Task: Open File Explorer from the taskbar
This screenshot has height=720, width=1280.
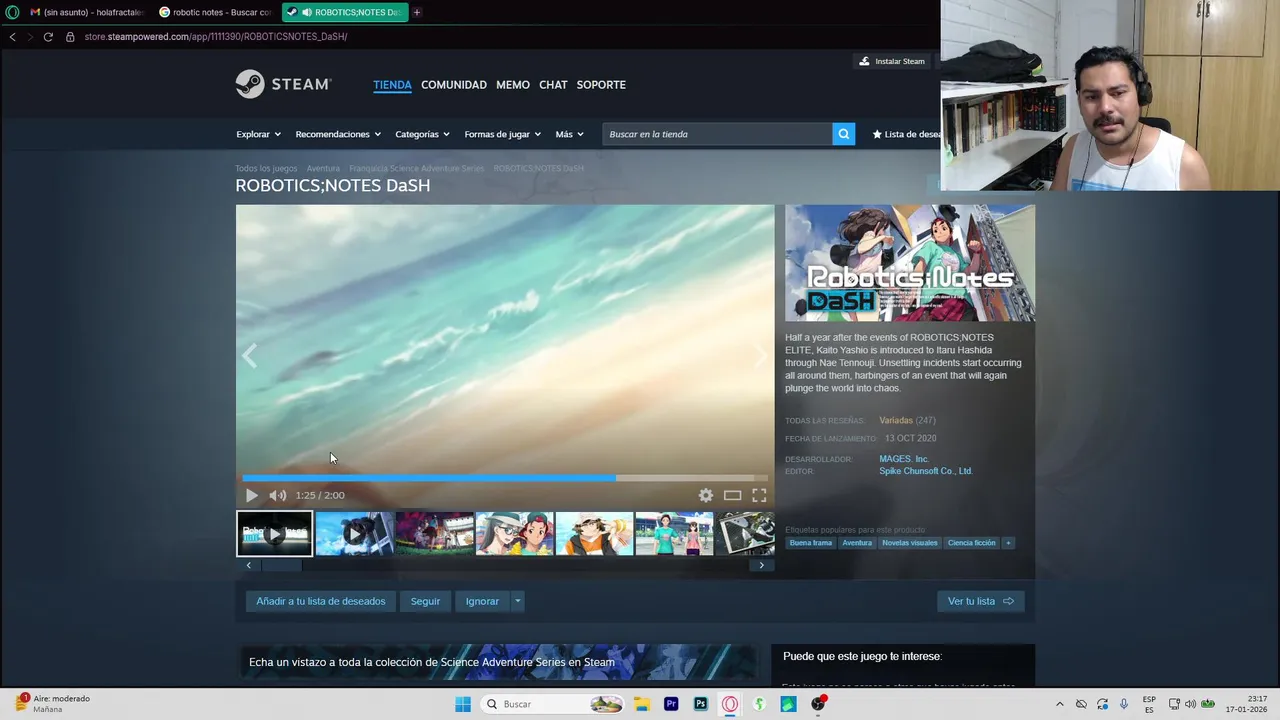Action: [x=641, y=704]
